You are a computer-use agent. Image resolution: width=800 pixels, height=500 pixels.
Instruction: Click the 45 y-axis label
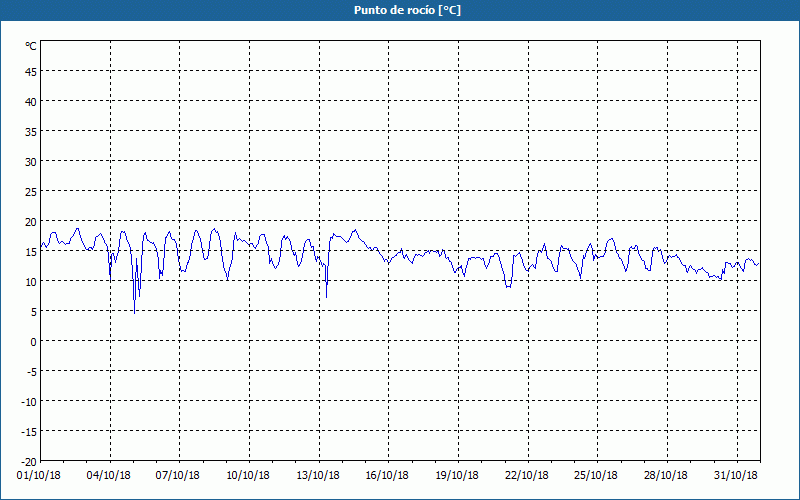tap(31, 72)
